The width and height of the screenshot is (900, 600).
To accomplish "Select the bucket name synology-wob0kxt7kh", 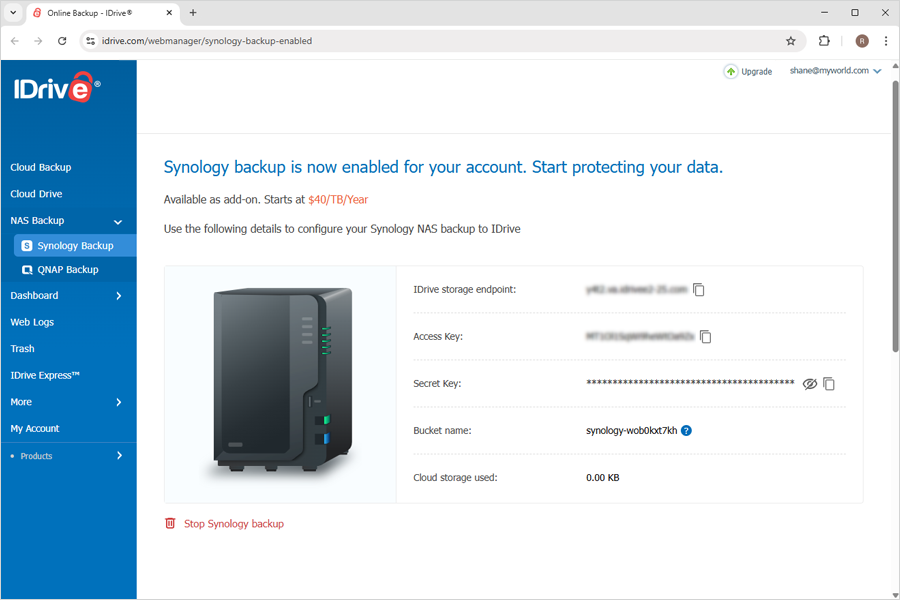I will point(631,431).
